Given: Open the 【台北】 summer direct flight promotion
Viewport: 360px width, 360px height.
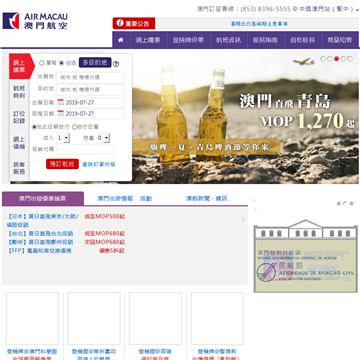Looking at the screenshot, I should coord(40,233).
